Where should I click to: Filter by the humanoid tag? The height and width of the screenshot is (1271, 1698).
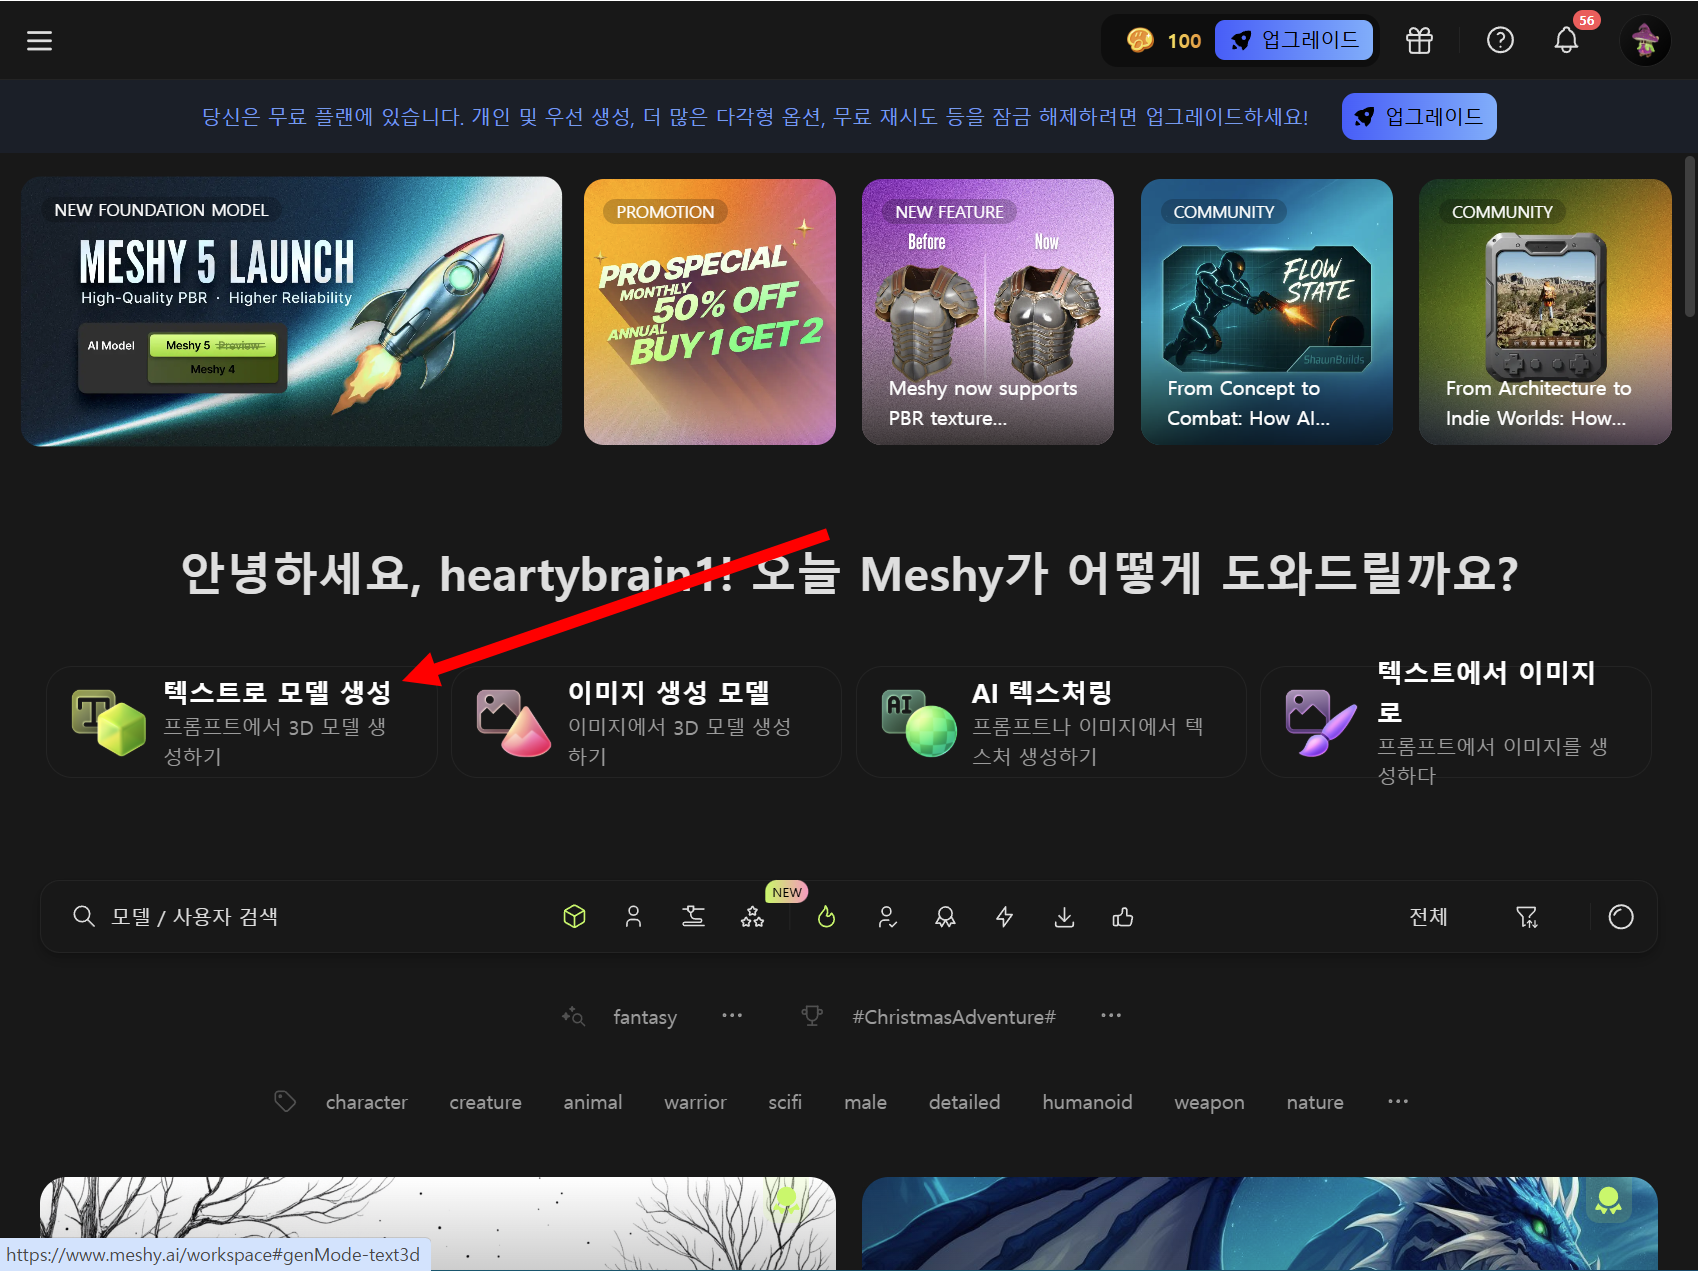click(x=1087, y=1102)
